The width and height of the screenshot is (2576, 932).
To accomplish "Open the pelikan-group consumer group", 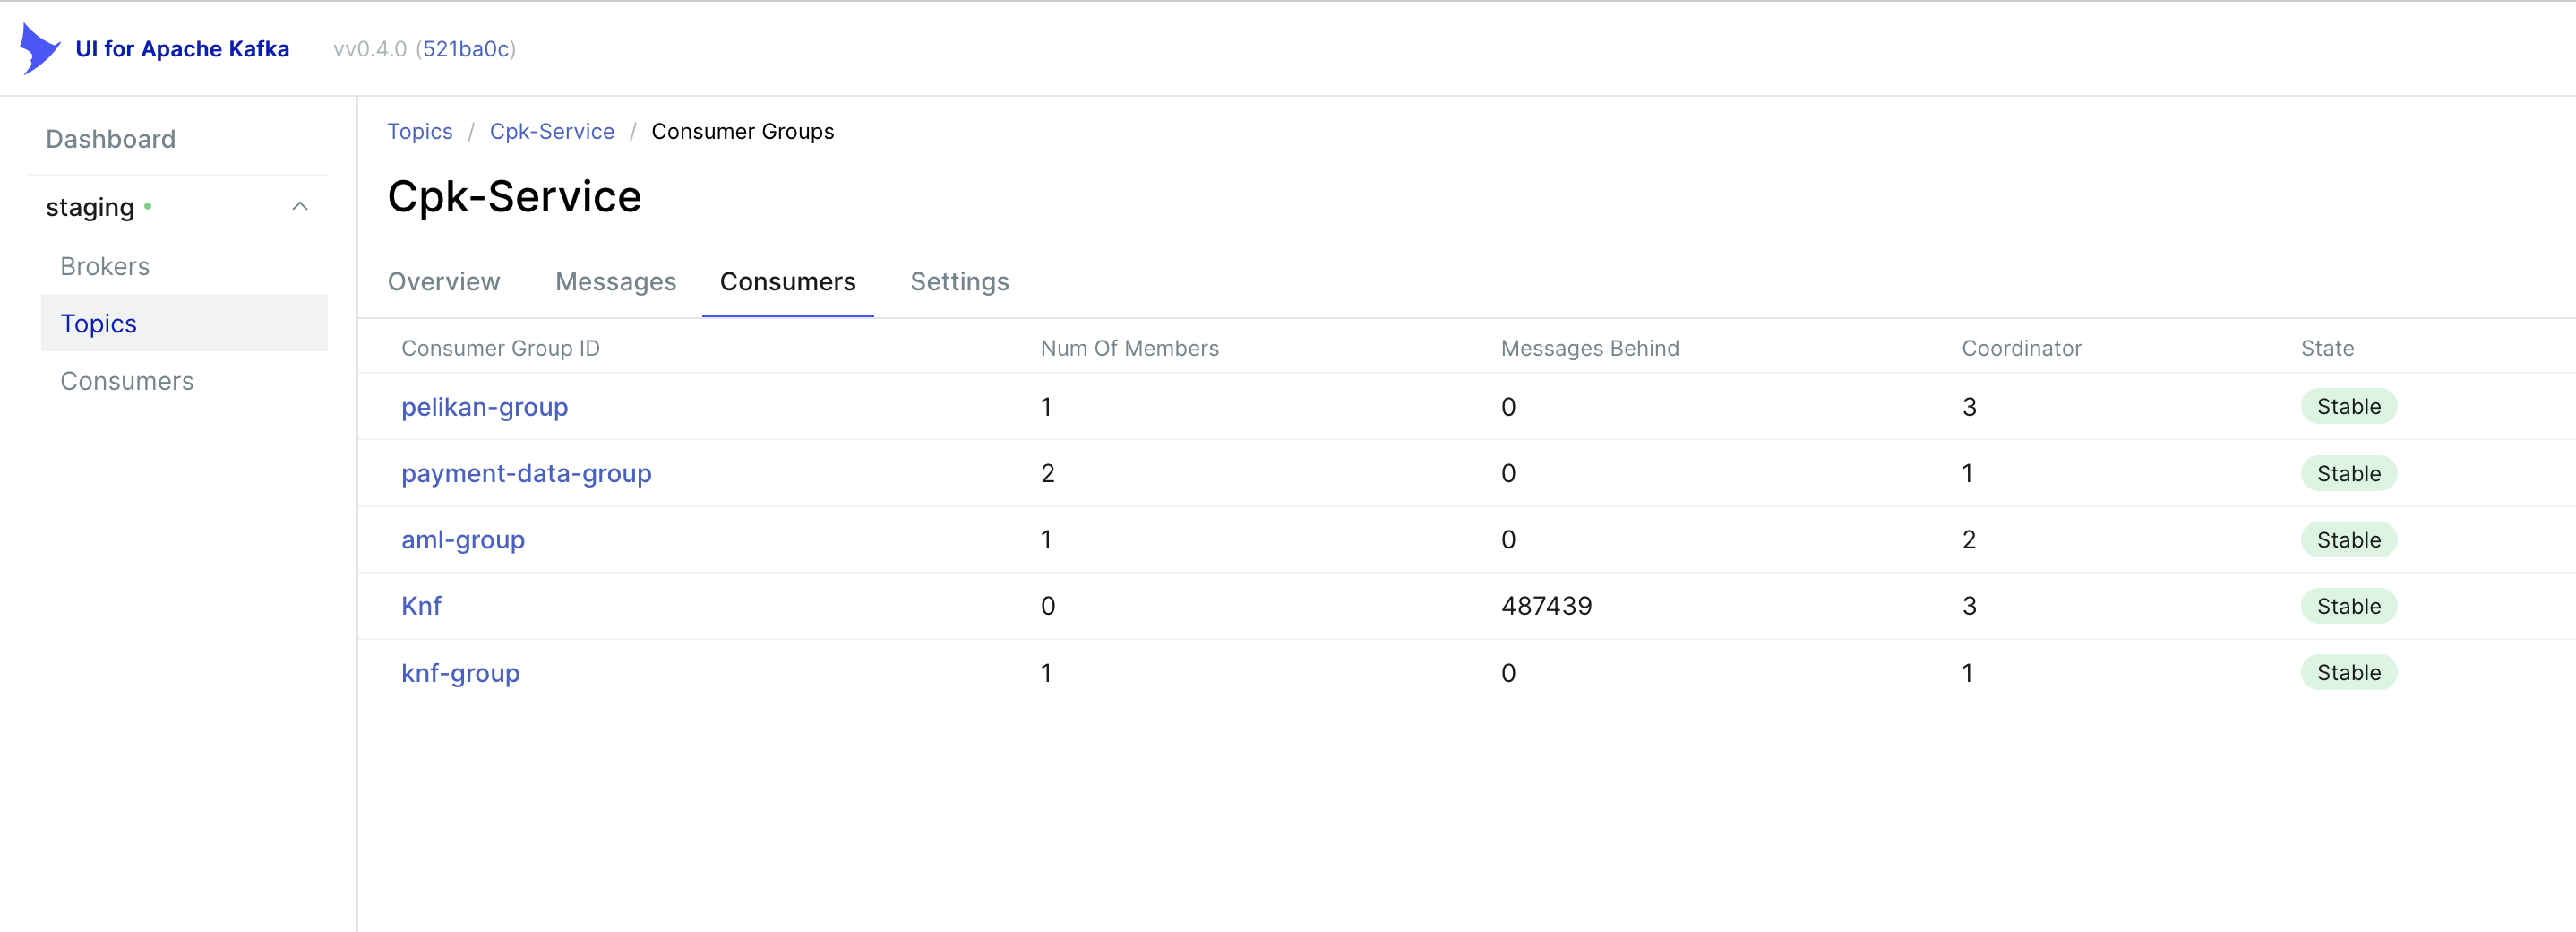I will (x=484, y=407).
